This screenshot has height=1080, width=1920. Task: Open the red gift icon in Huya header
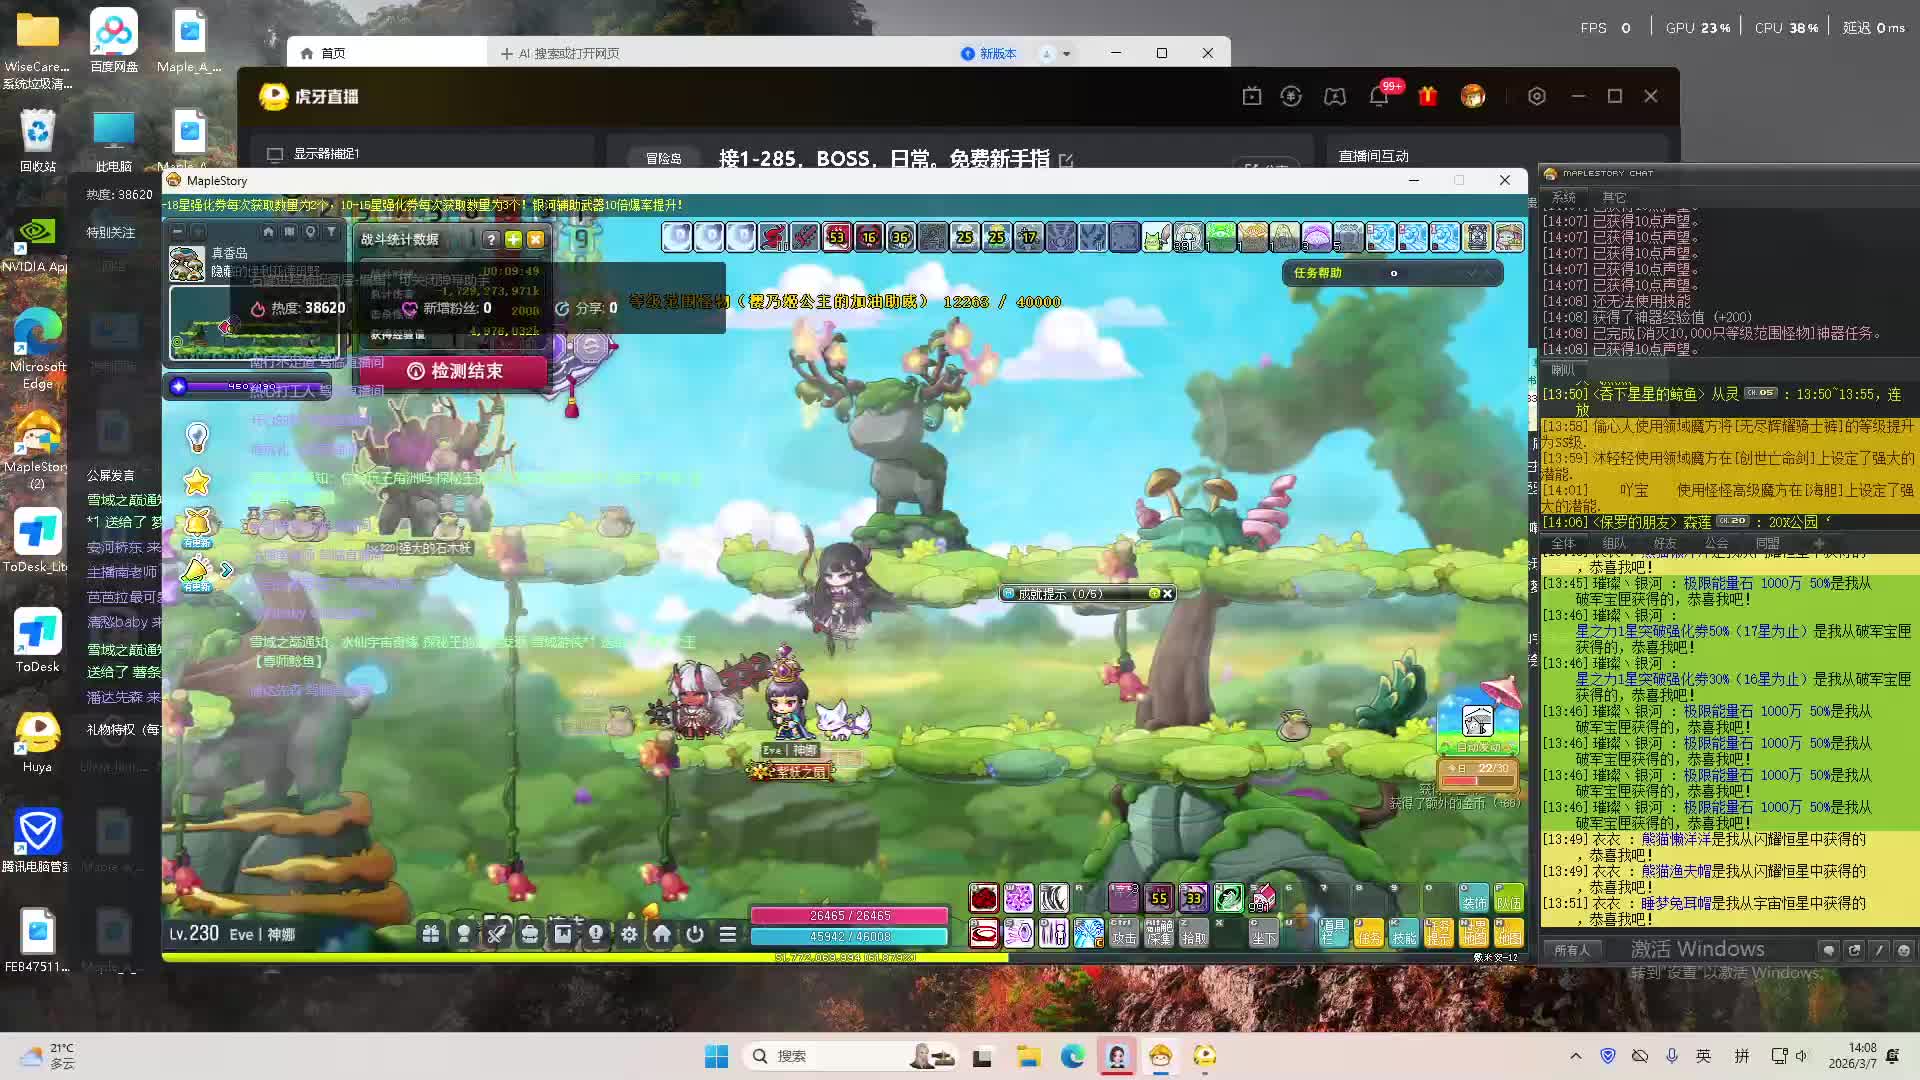point(1427,96)
